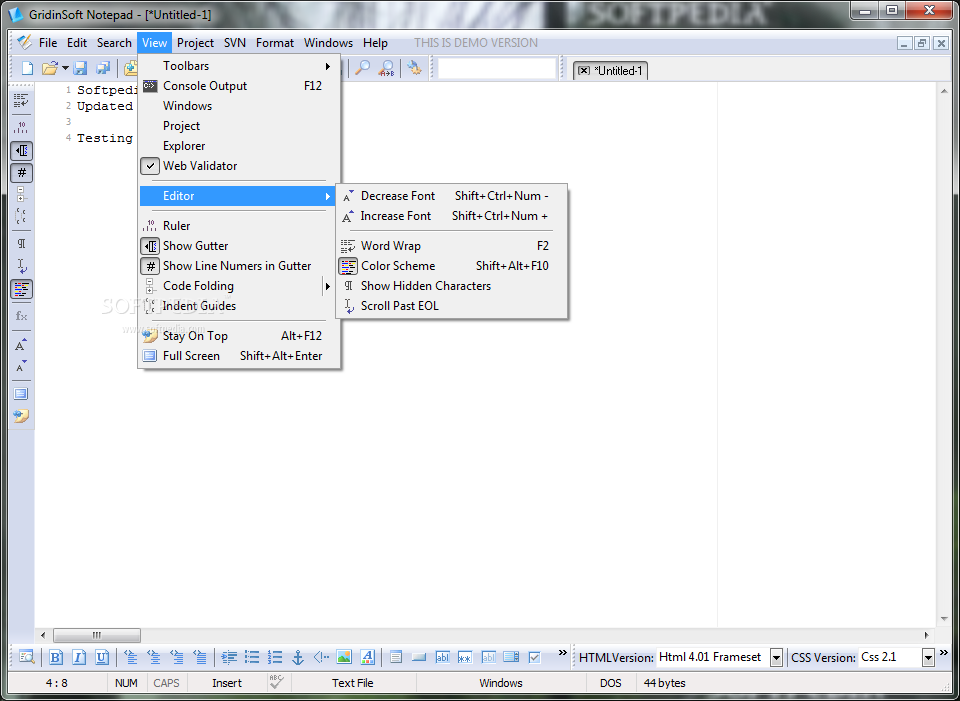Click the checkbox form element icon
Screen dimensions: 960x701
[x=534, y=658]
